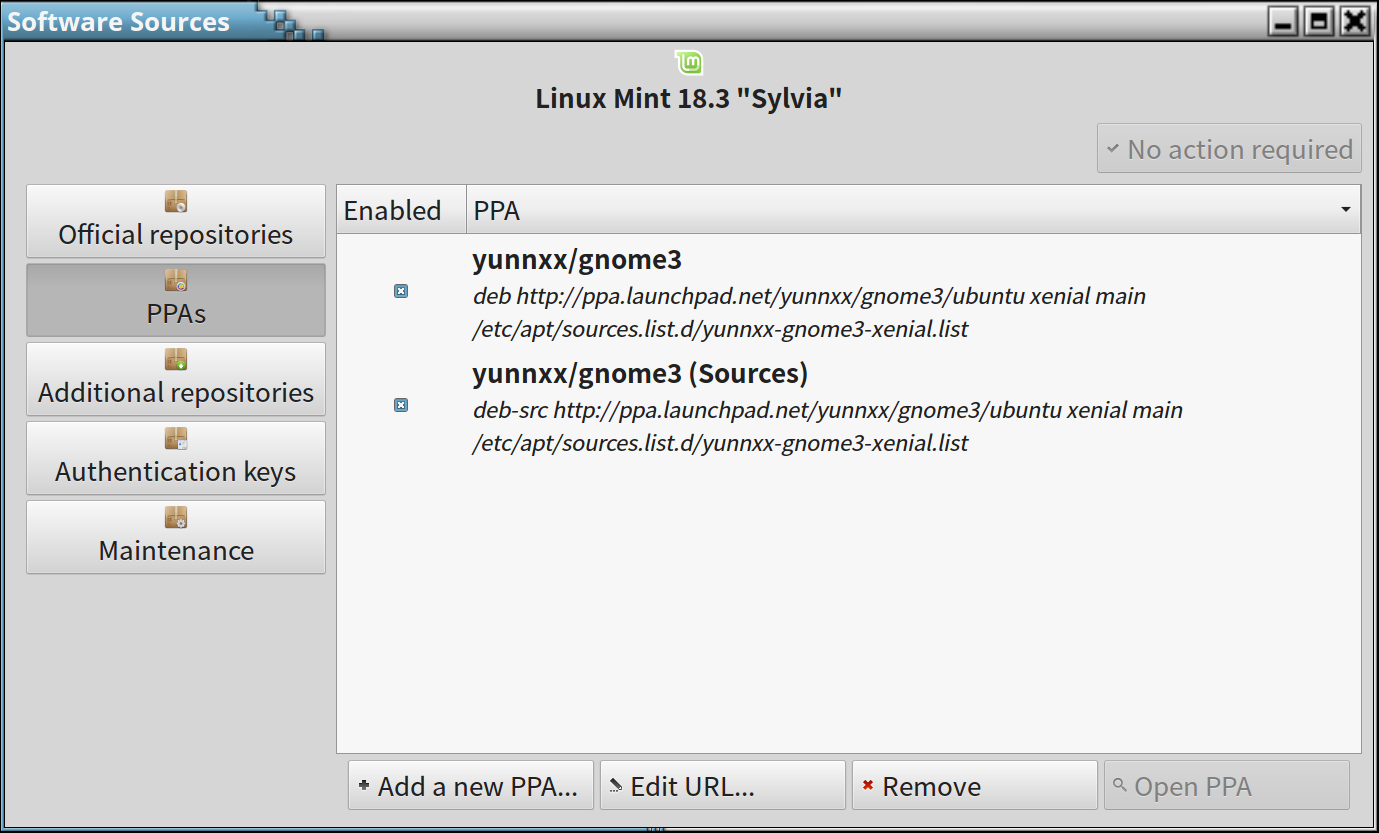This screenshot has width=1379, height=833.
Task: Select the yunnxx/gnome3 (Sources) title
Action: pos(640,374)
